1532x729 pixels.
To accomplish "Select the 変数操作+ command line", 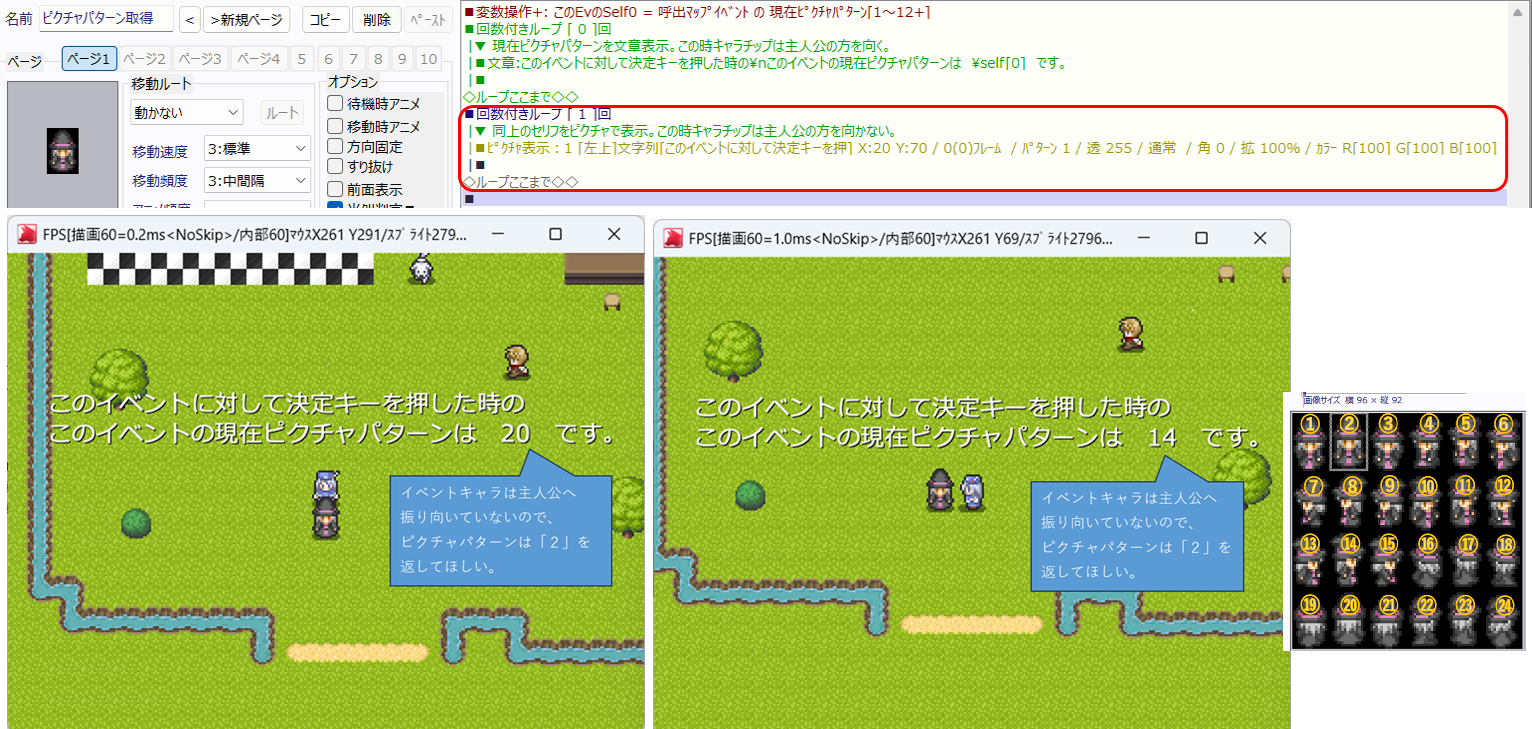I will click(x=697, y=12).
